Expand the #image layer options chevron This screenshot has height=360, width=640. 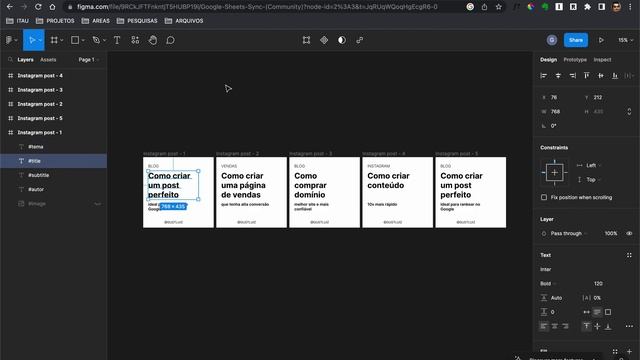coord(97,204)
